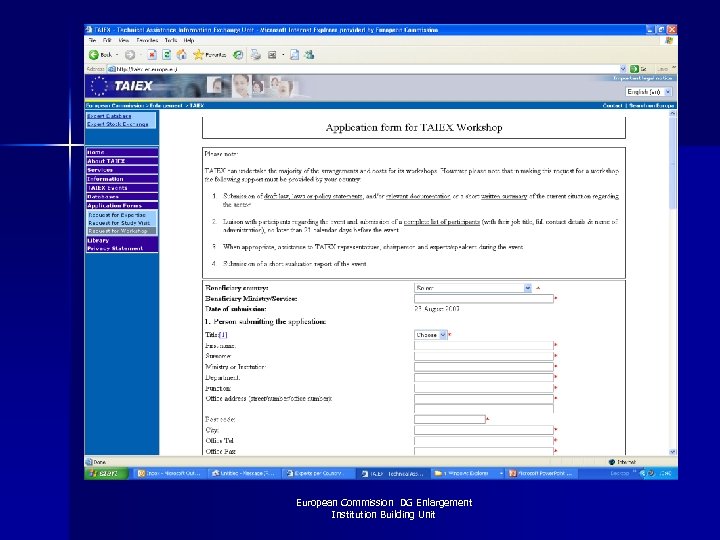The width and height of the screenshot is (720, 540).
Task: Open the Windows Start button
Action: [107, 473]
